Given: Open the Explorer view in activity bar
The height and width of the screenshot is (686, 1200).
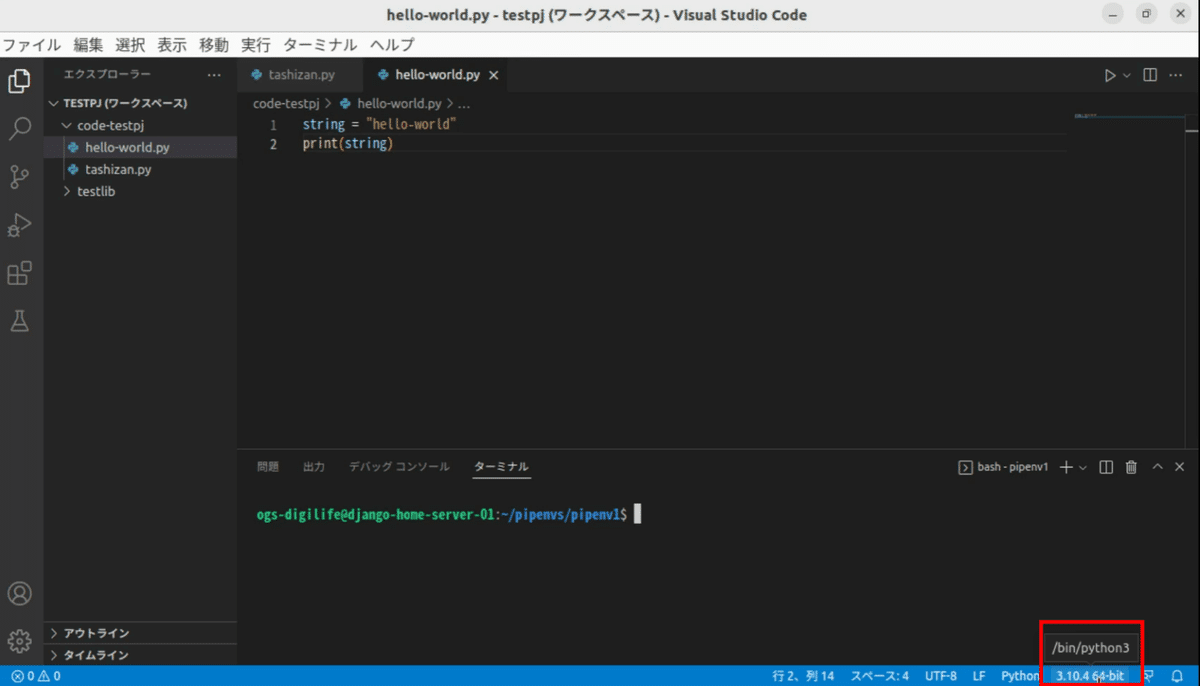Looking at the screenshot, I should tap(19, 81).
